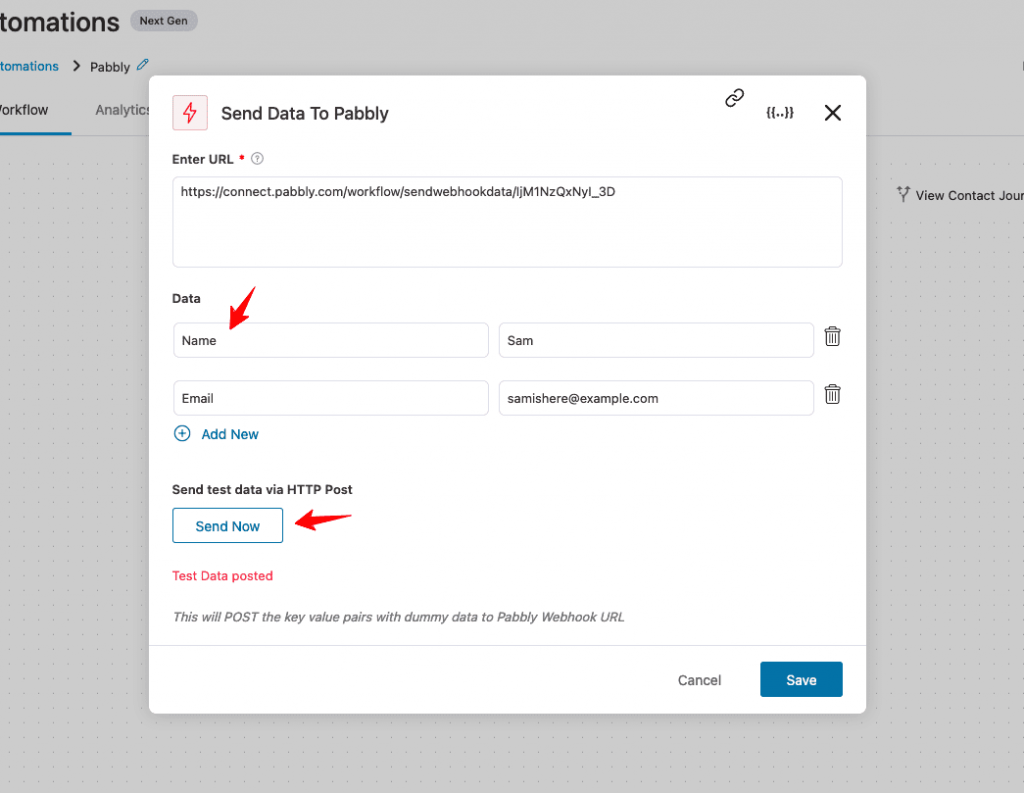The image size is (1024, 793).
Task: Edit the Pabbly automation name pencil icon
Action: (x=142, y=65)
